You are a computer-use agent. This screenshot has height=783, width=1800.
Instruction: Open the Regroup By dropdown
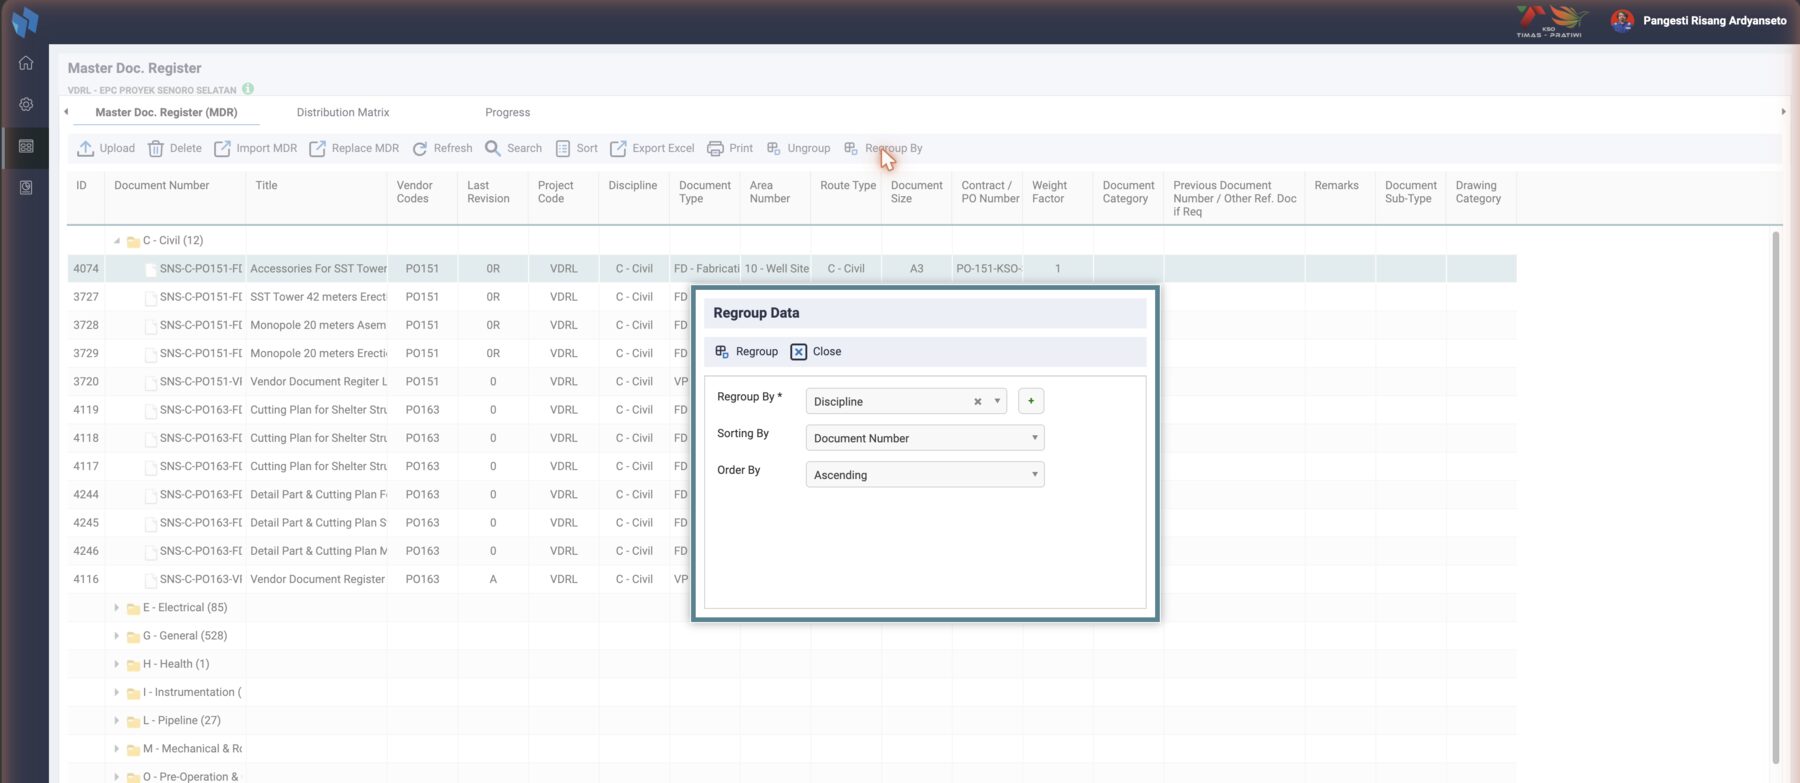(906, 401)
